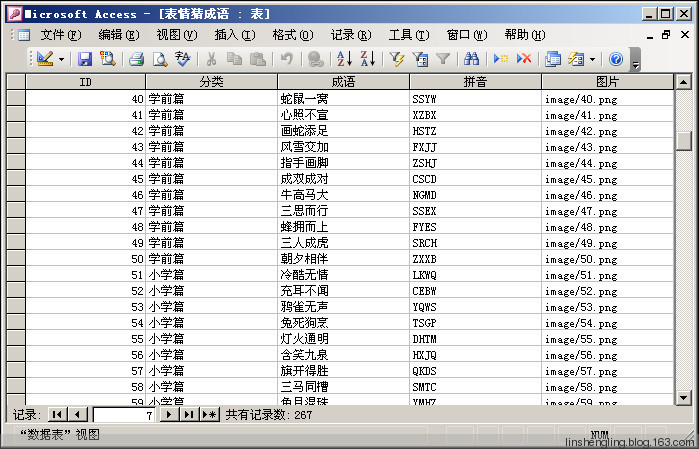
Task: Click the Print Preview icon
Action: point(160,59)
